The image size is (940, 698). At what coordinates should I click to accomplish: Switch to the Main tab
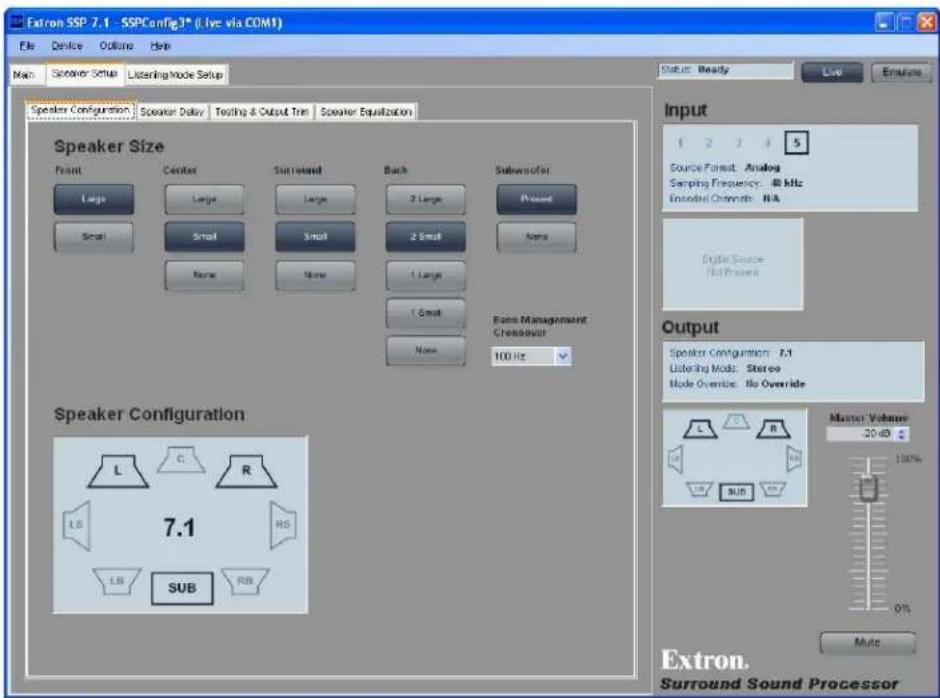25,75
